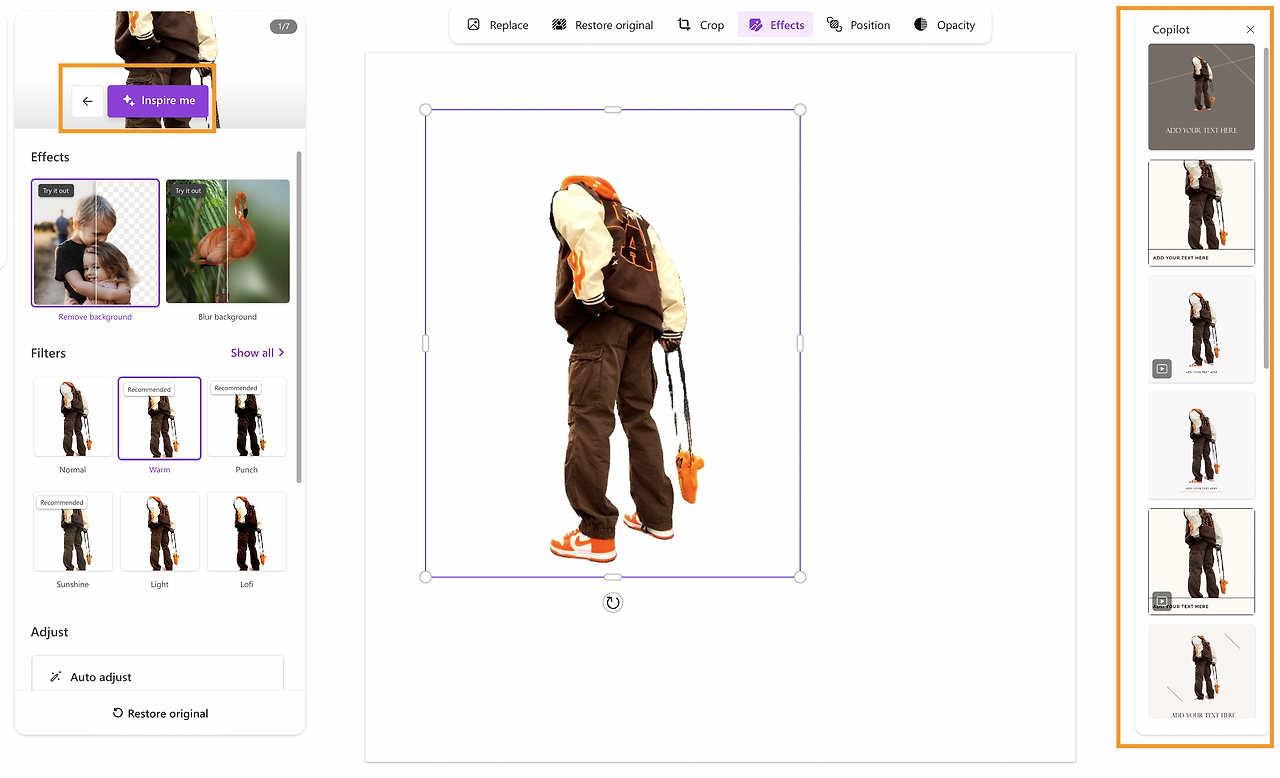Choose the Punch filter
The image size is (1280, 778).
(x=247, y=417)
